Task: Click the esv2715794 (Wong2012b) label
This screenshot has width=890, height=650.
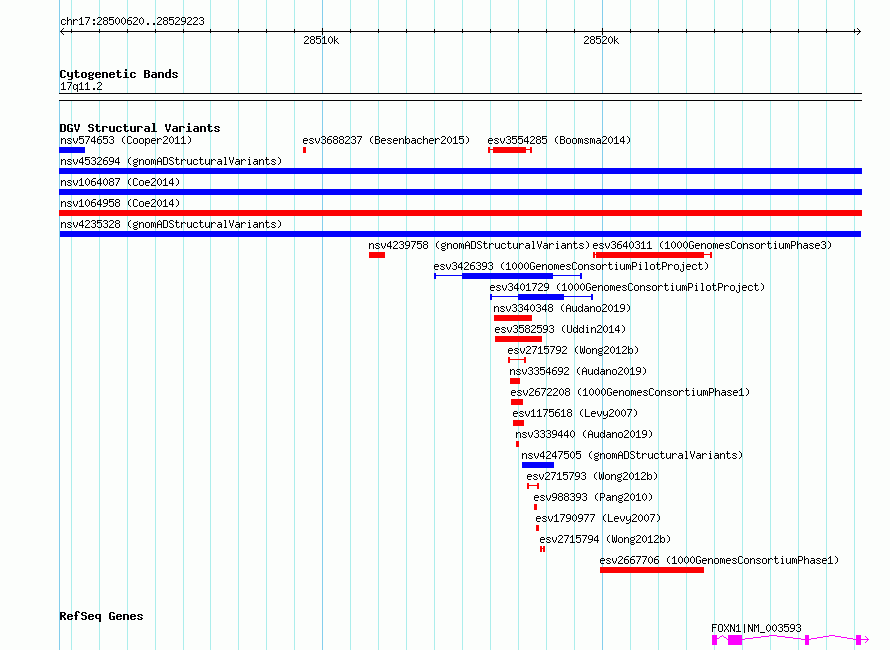Action: [x=605, y=539]
